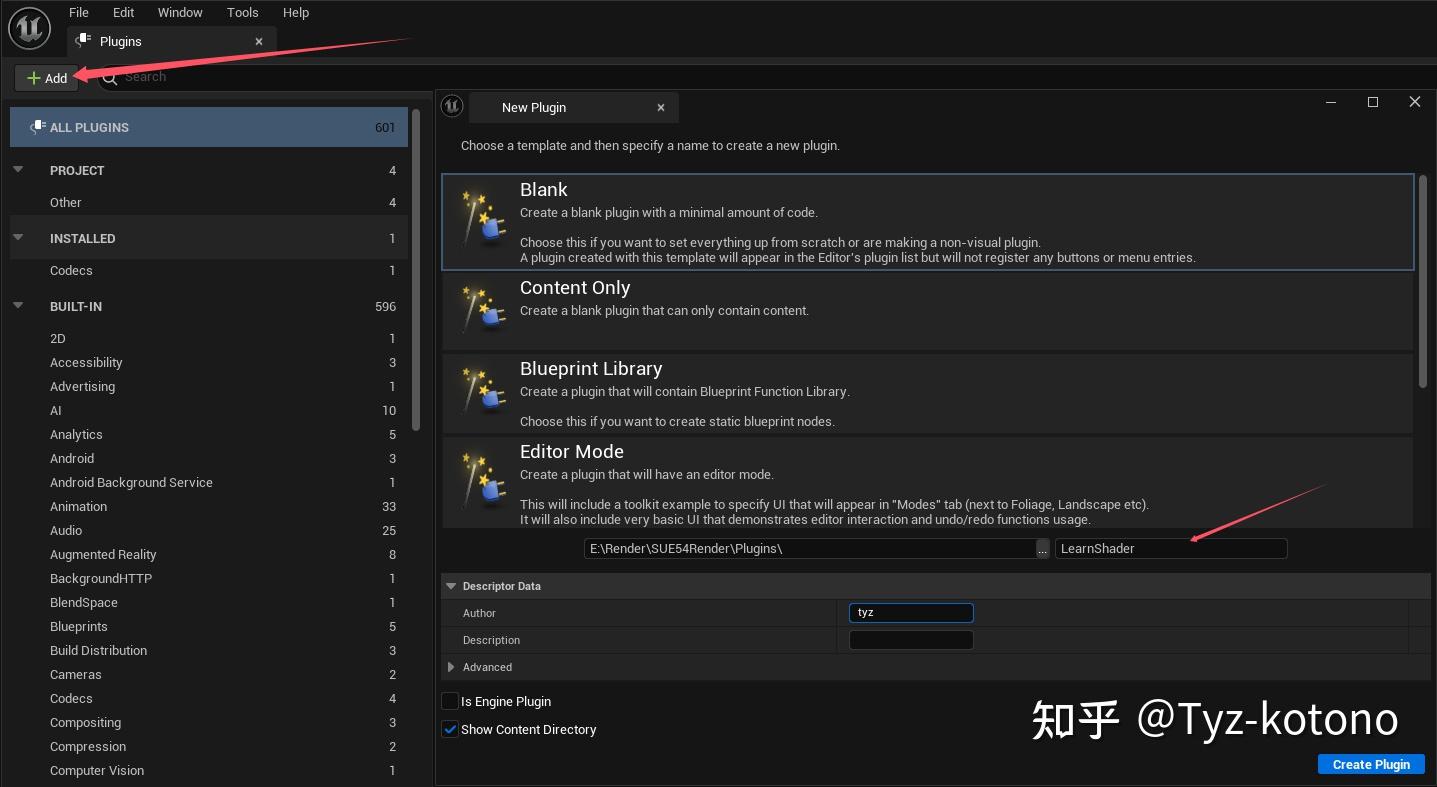Enable the Is Engine Plugin checkbox

[450, 701]
